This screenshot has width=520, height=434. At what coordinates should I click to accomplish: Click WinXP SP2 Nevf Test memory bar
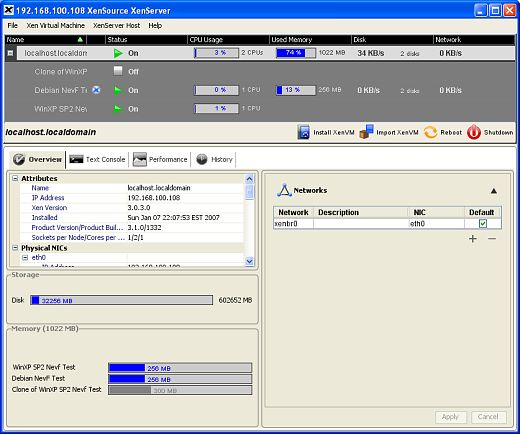pyautogui.click(x=180, y=368)
